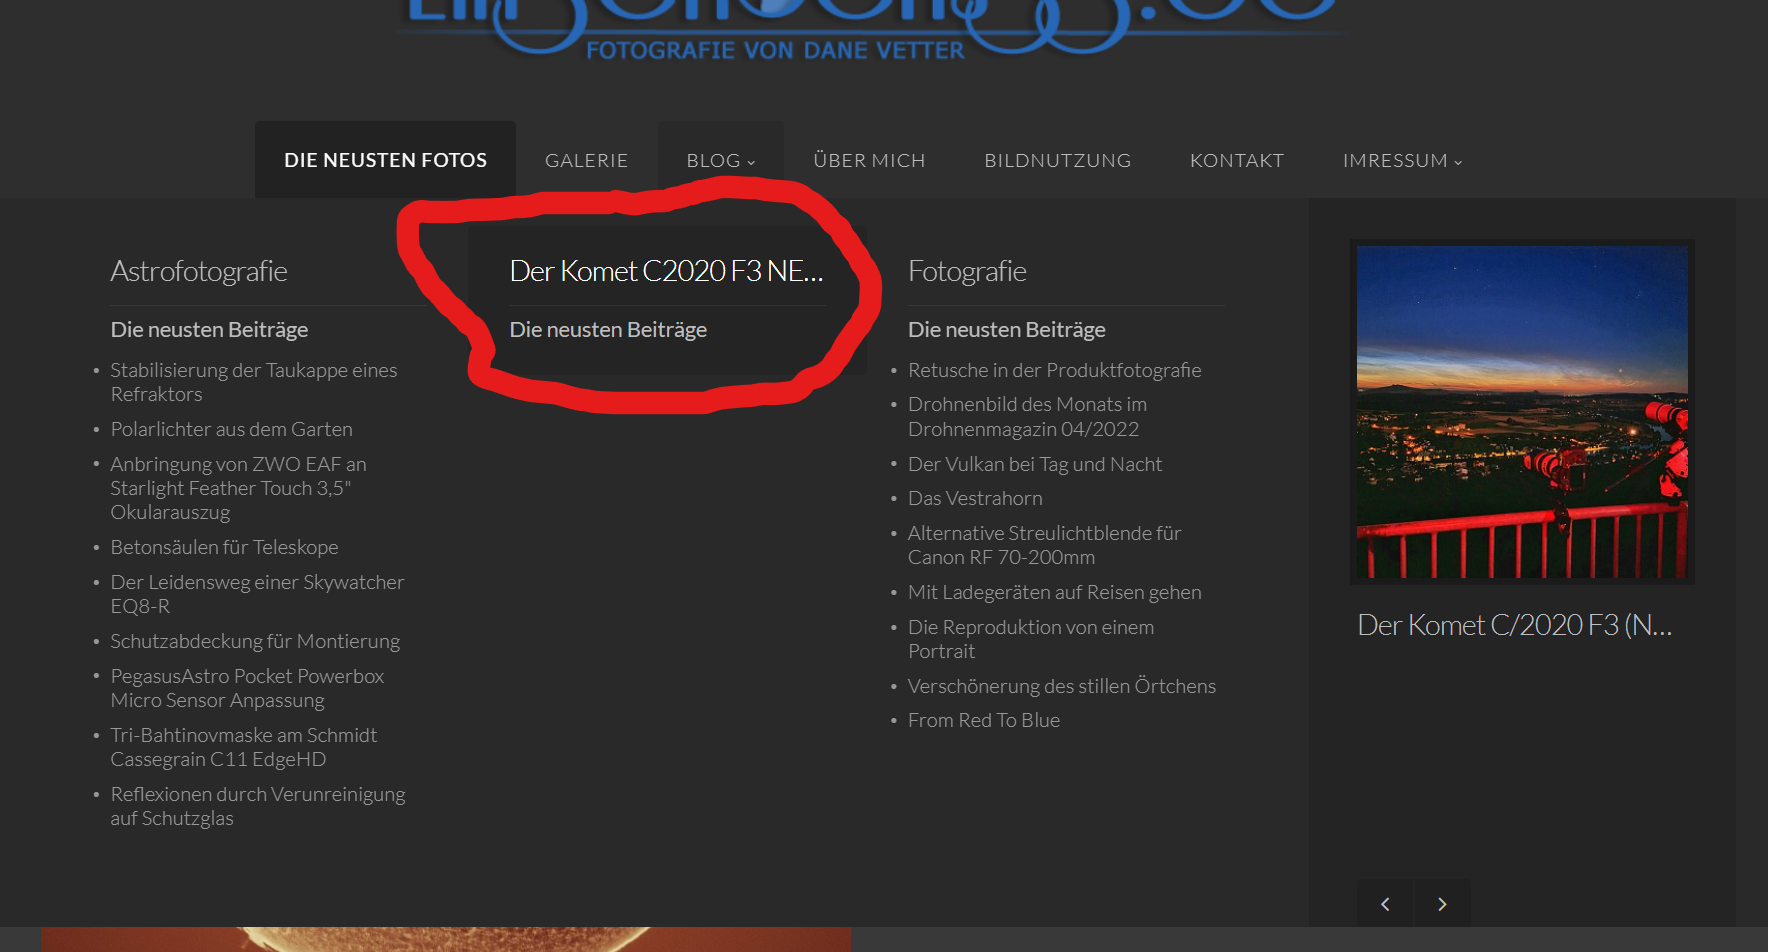Open Reflexionen durch Verunreinigung auf Schutzglas

pos(258,806)
